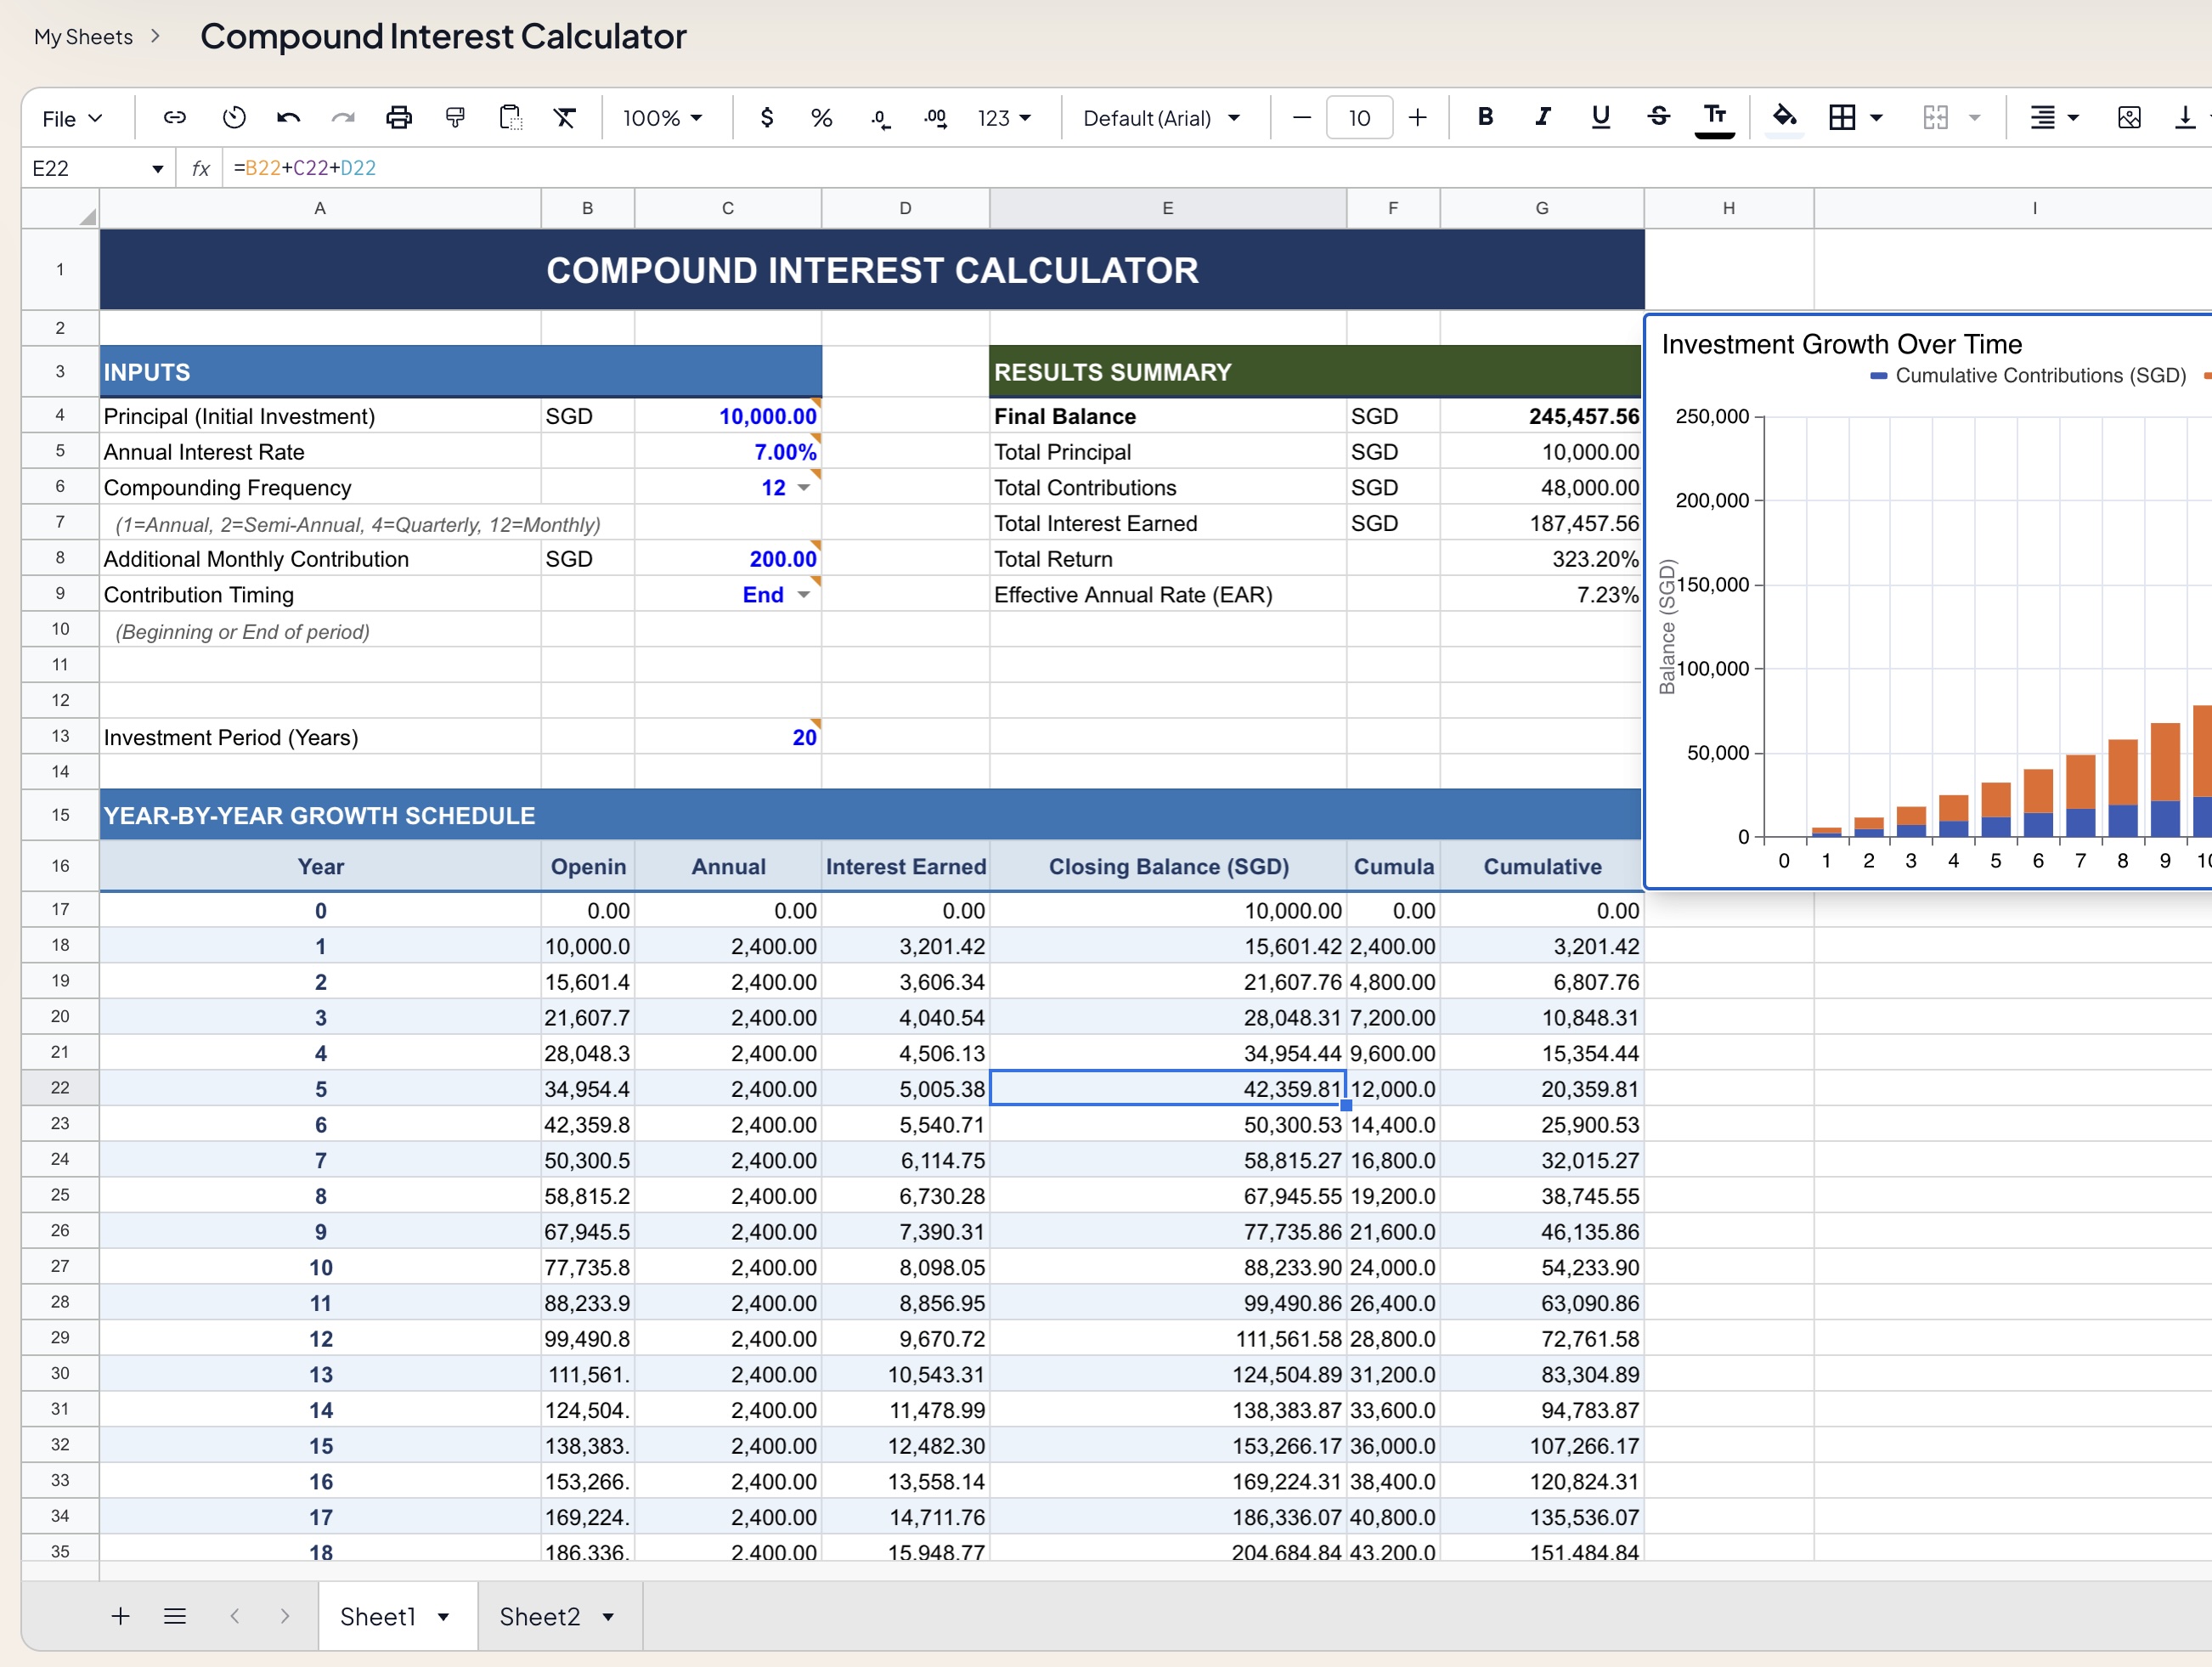Click the My Sheets breadcrumb link

click(83, 37)
